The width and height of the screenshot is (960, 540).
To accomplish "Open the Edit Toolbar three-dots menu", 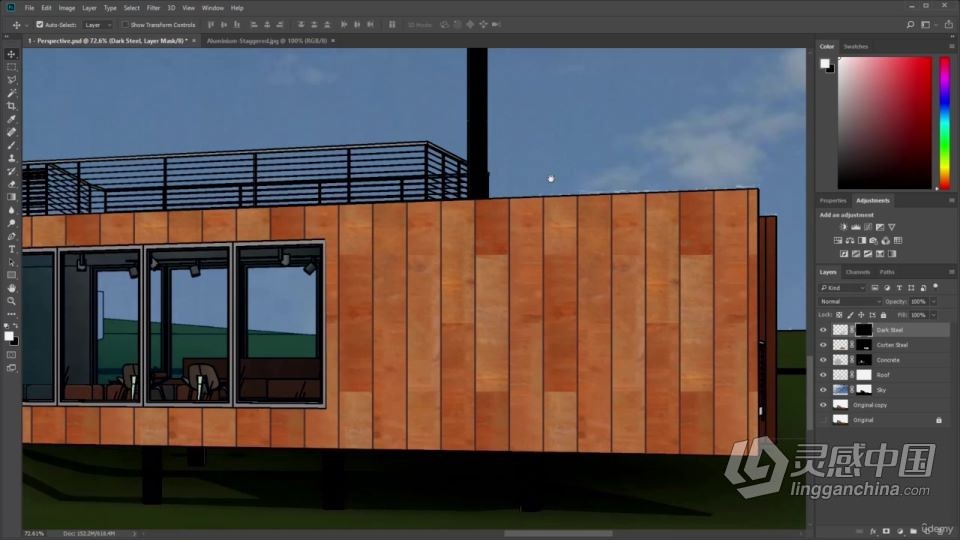I will (x=11, y=314).
